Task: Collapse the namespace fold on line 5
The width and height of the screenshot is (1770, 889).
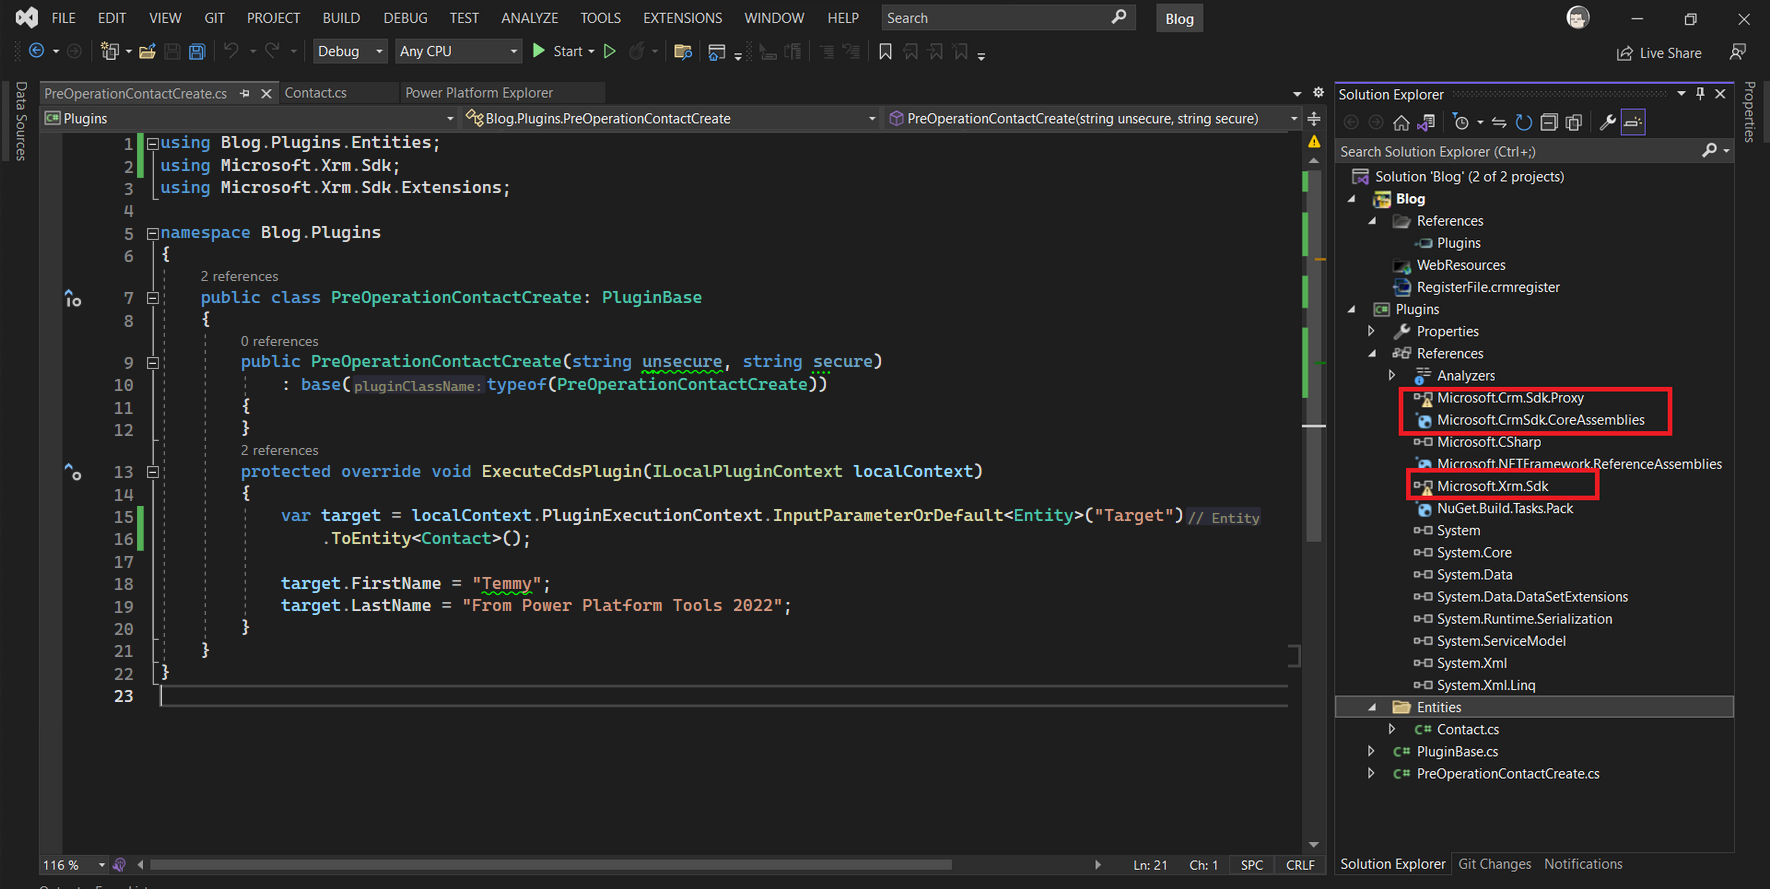Action: click(153, 233)
